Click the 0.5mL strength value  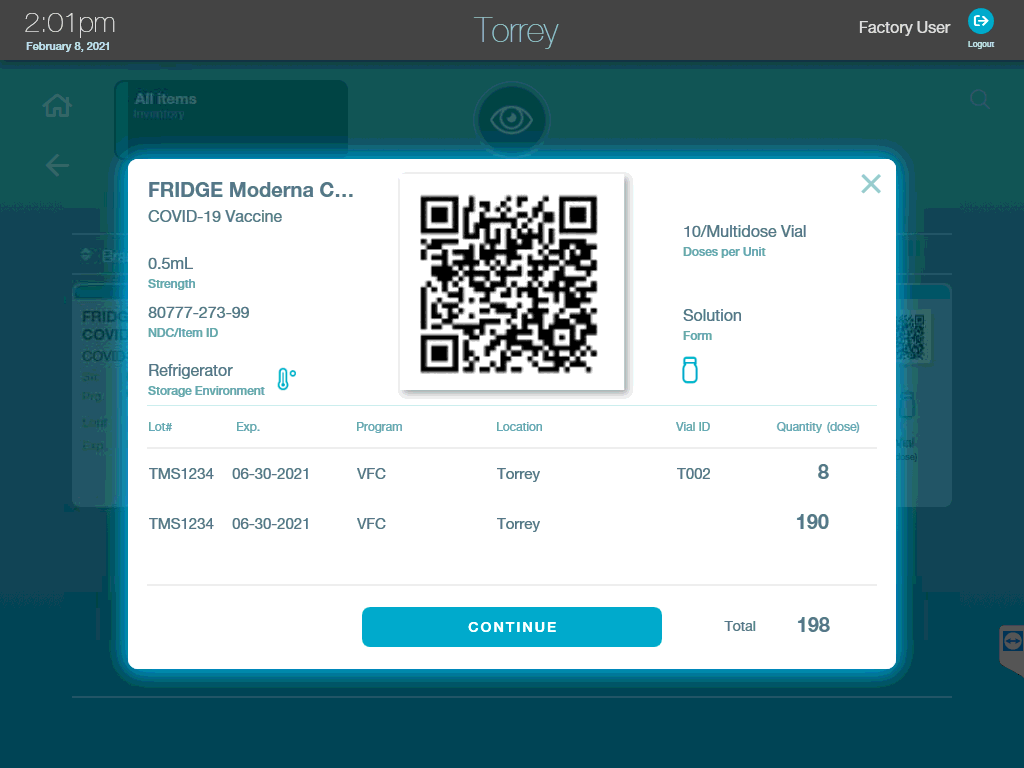tap(170, 263)
